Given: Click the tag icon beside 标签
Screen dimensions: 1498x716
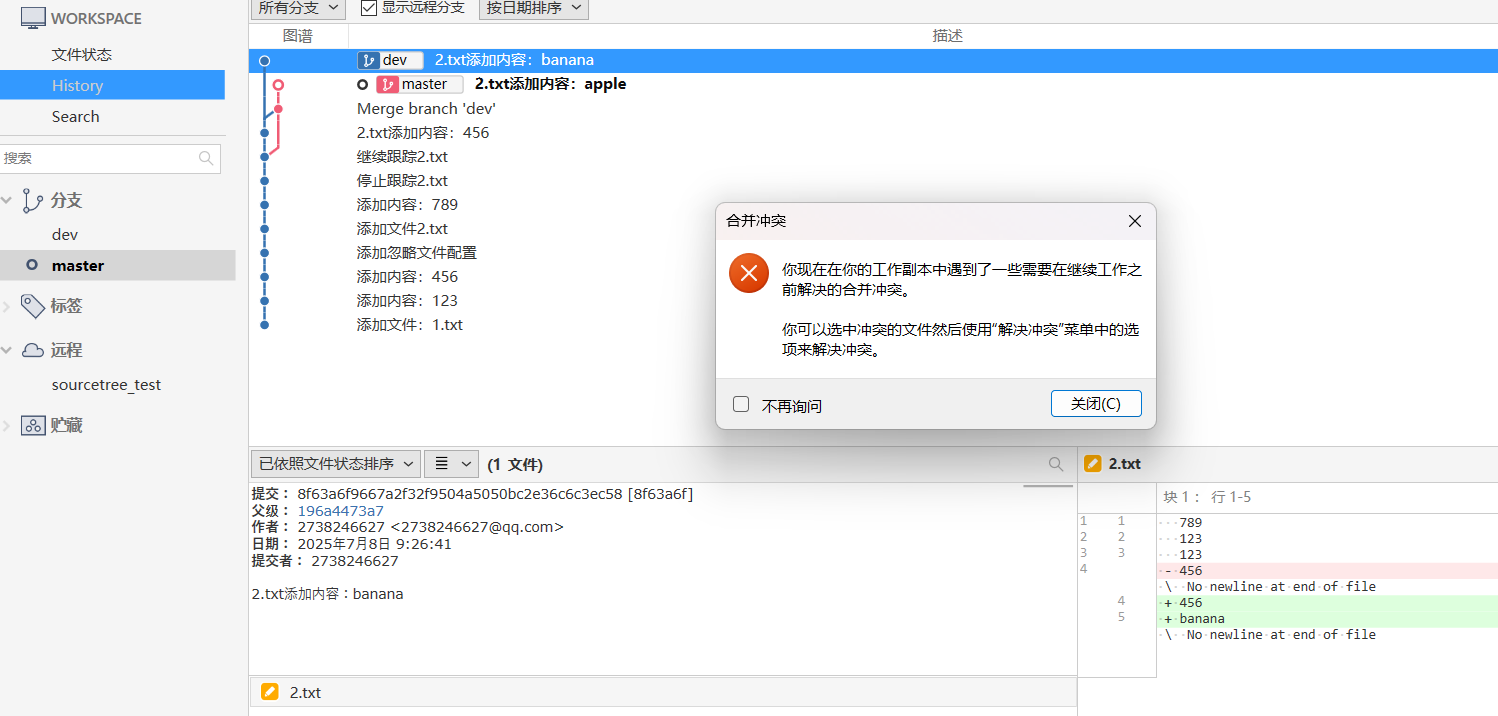Looking at the screenshot, I should click(33, 305).
